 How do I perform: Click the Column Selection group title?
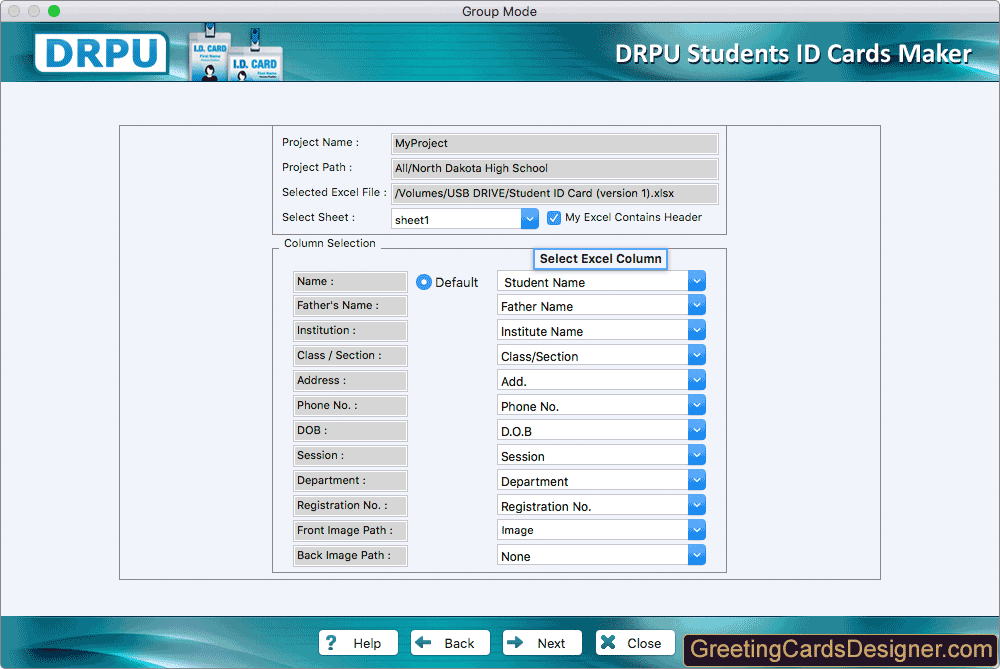click(330, 243)
